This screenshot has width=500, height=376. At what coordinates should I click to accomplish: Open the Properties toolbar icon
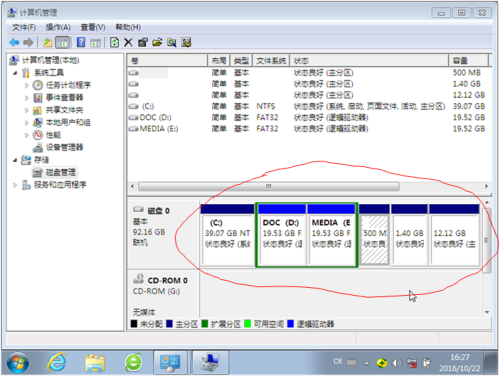click(143, 42)
